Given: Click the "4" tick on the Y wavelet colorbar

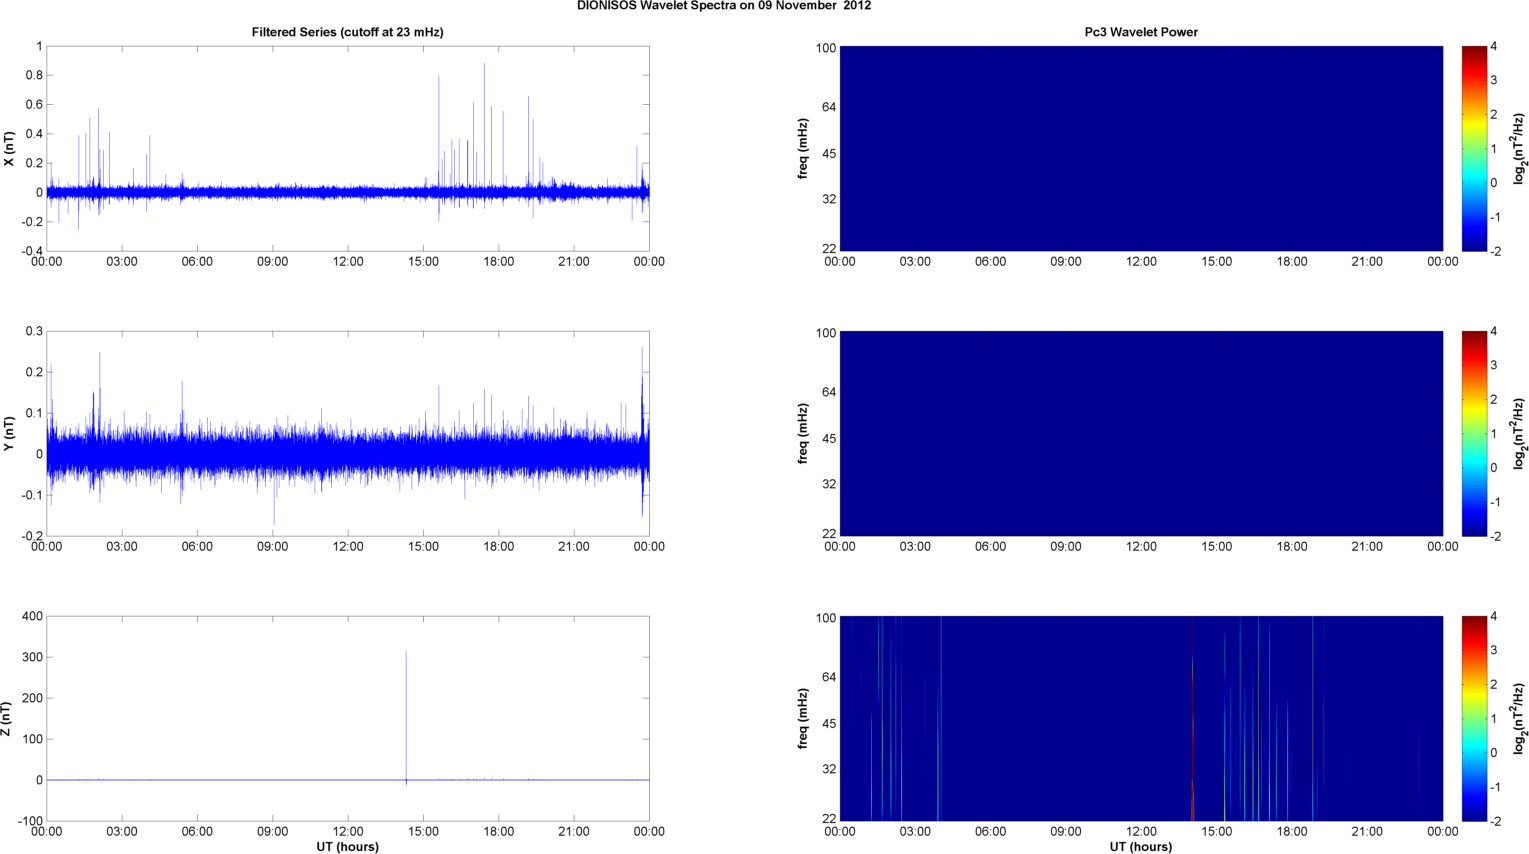Looking at the screenshot, I should point(1494,331).
